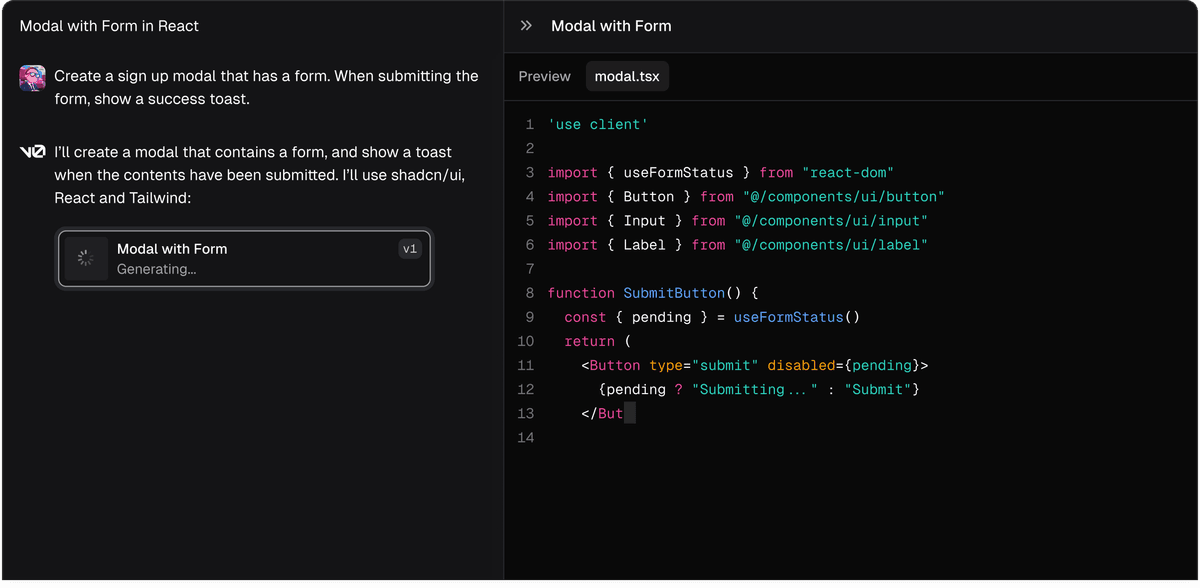Click the useFormStatus import statement
The width and height of the screenshot is (1200, 588).
click(720, 173)
